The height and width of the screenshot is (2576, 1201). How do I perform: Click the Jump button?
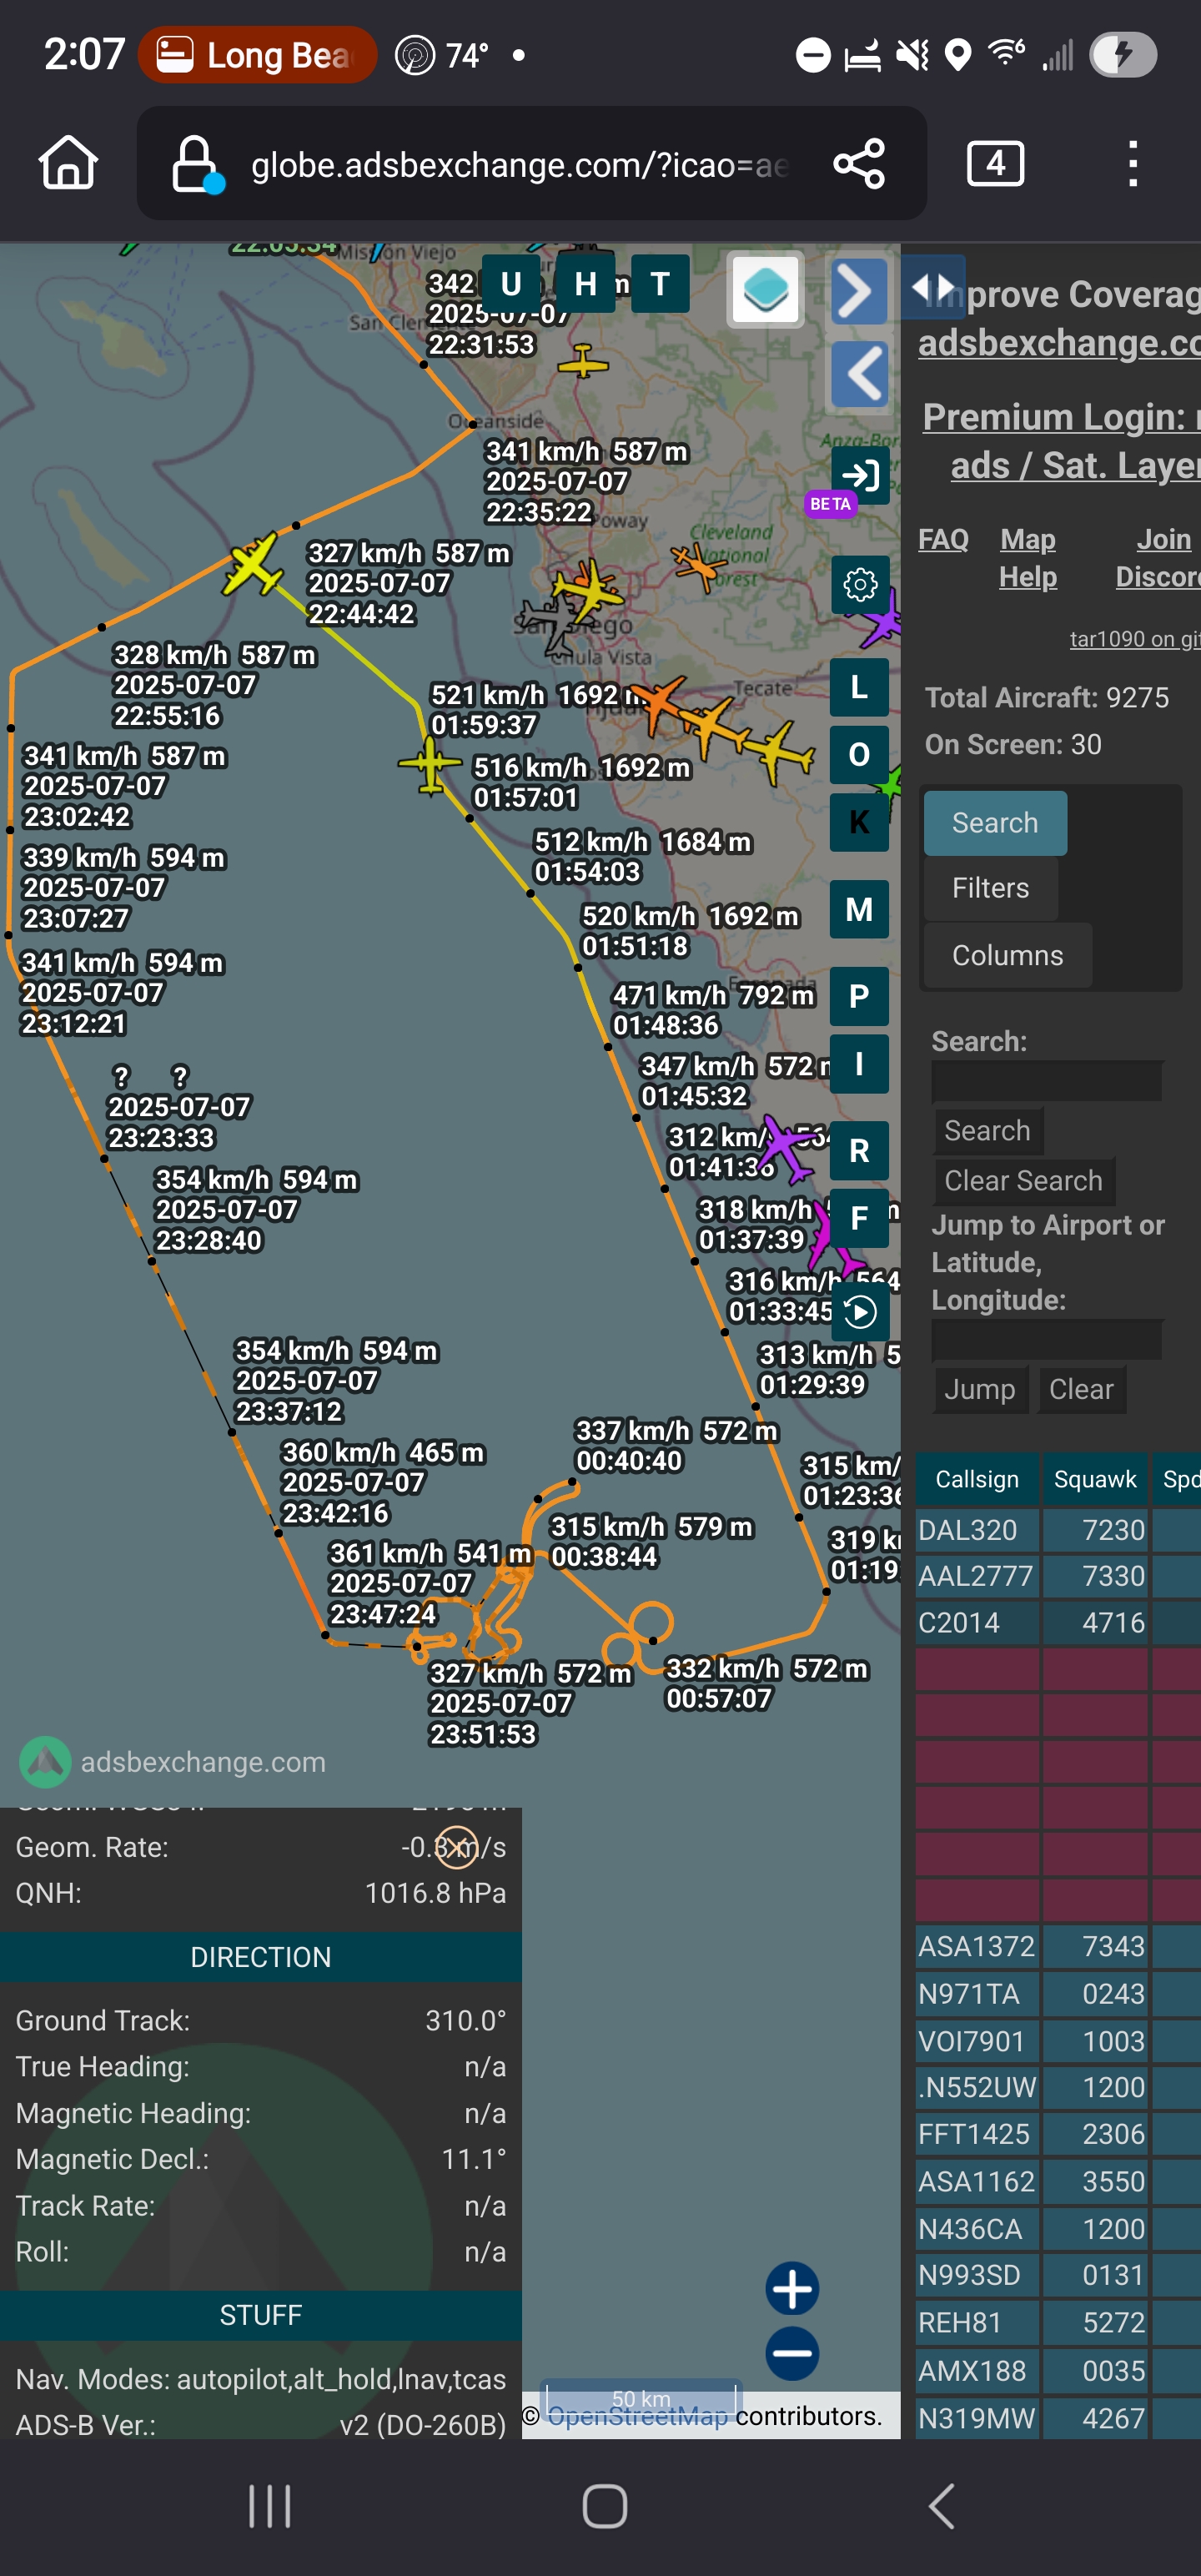point(980,1389)
